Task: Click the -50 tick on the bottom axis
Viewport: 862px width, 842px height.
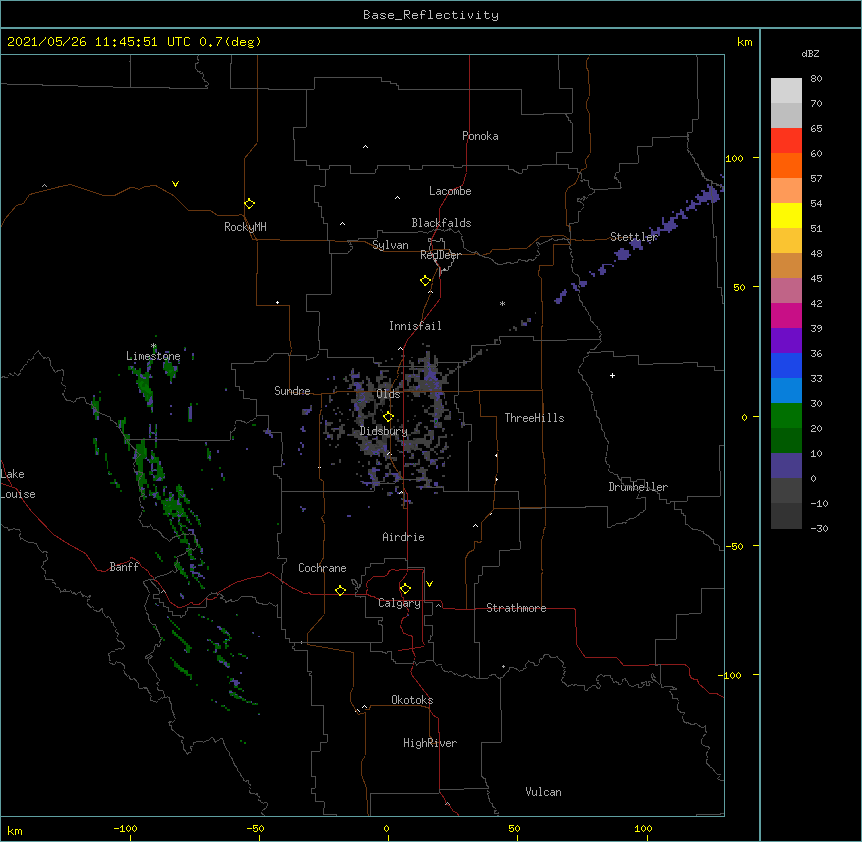Action: coord(256,828)
